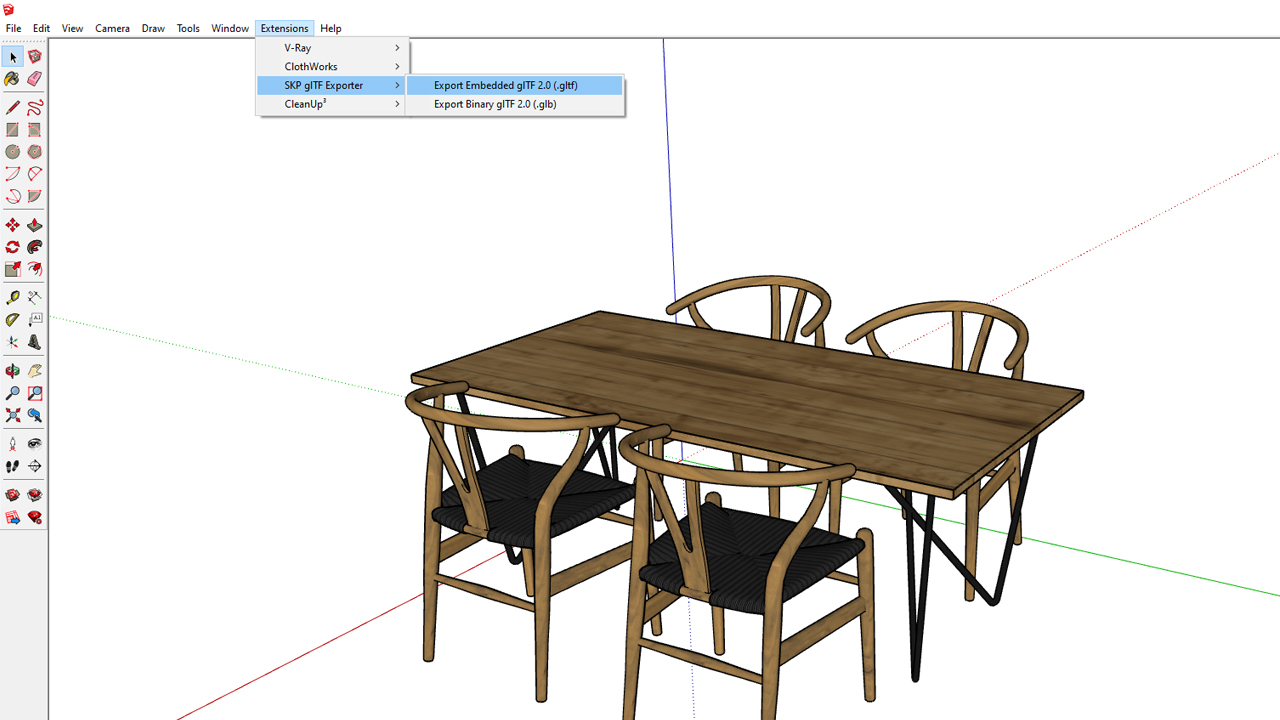Screen dimensions: 1280x720
Task: Choose Export Binary glTF 2.0 (.glb)
Action: [x=515, y=104]
